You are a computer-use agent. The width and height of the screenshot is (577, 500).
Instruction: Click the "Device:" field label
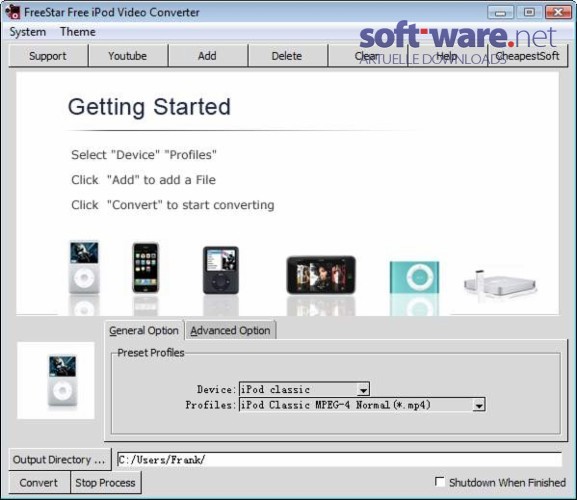216,389
